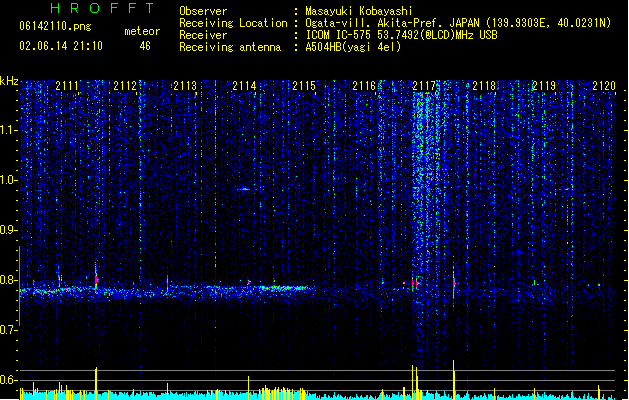Click the 2113 time marker

click(x=185, y=86)
